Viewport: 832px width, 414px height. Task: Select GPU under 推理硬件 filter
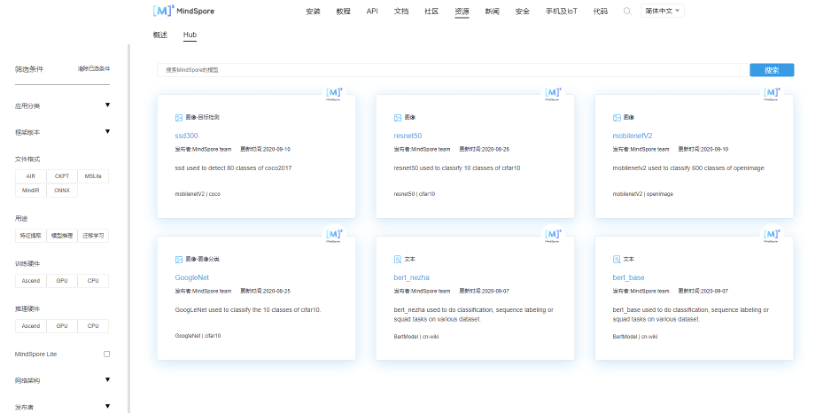62,326
